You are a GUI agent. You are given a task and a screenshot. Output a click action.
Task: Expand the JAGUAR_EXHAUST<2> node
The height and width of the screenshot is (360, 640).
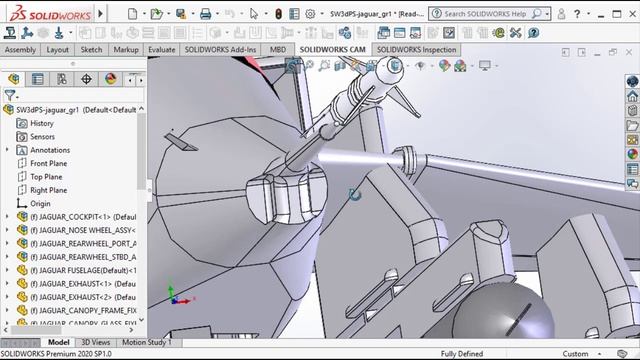point(7,297)
